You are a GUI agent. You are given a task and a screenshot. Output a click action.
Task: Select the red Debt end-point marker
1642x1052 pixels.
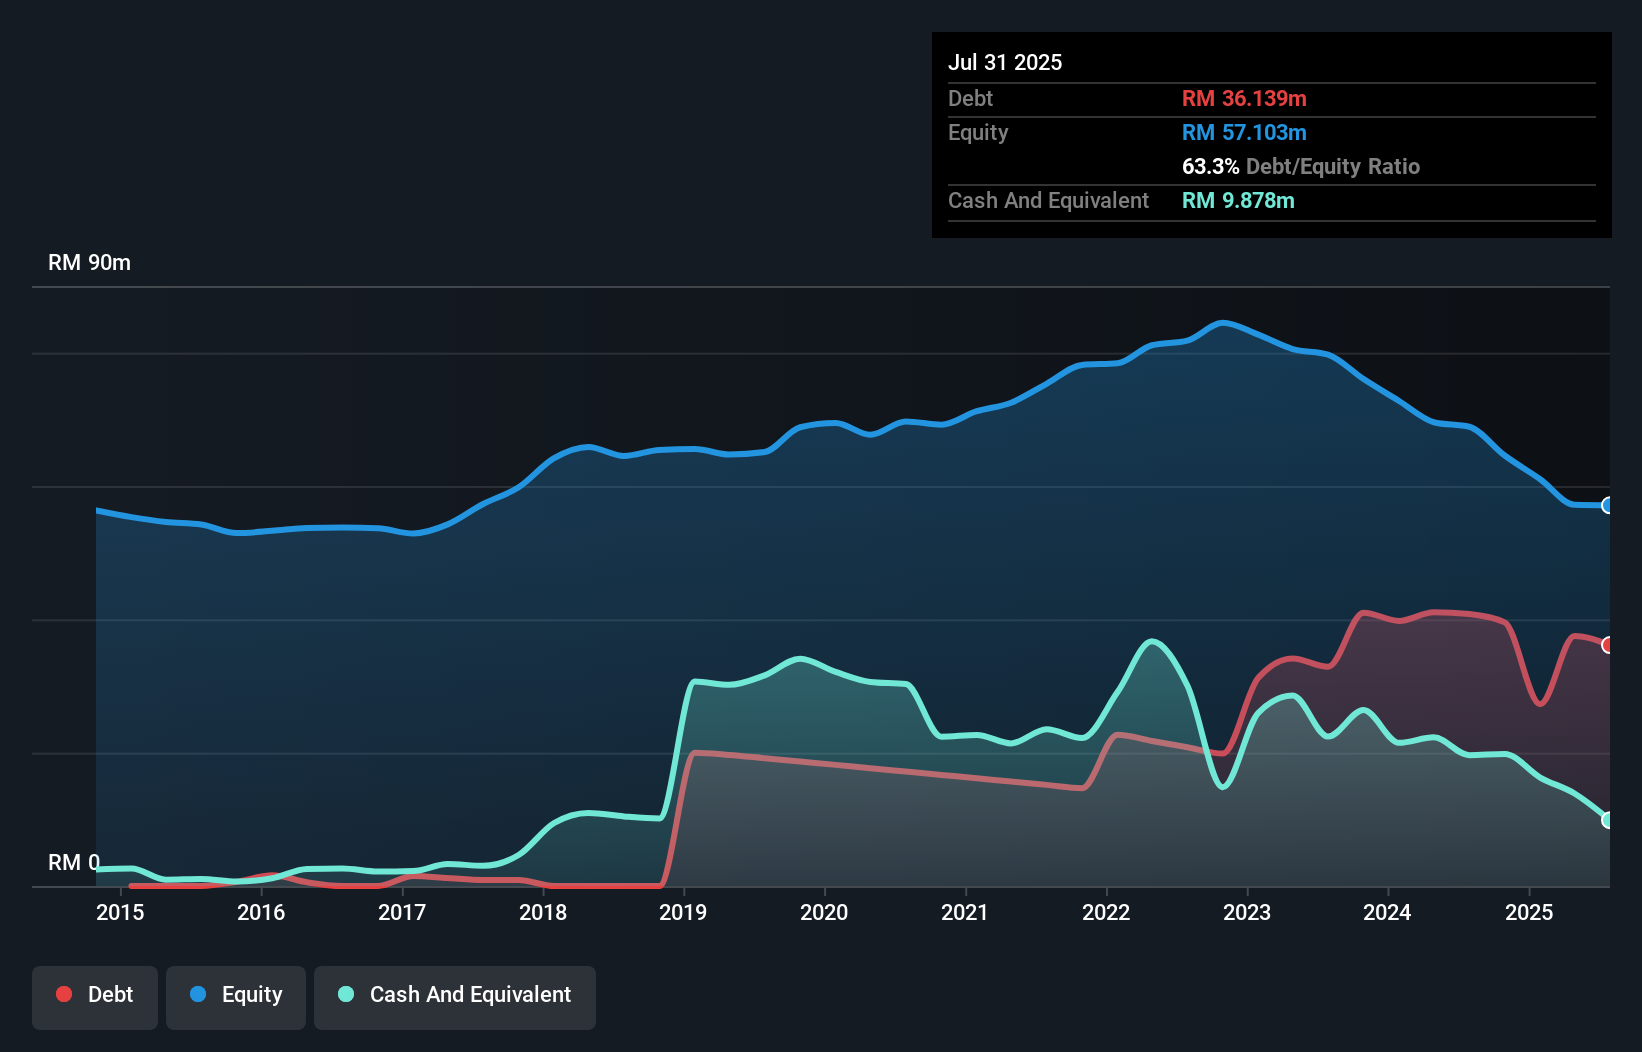pos(1608,645)
